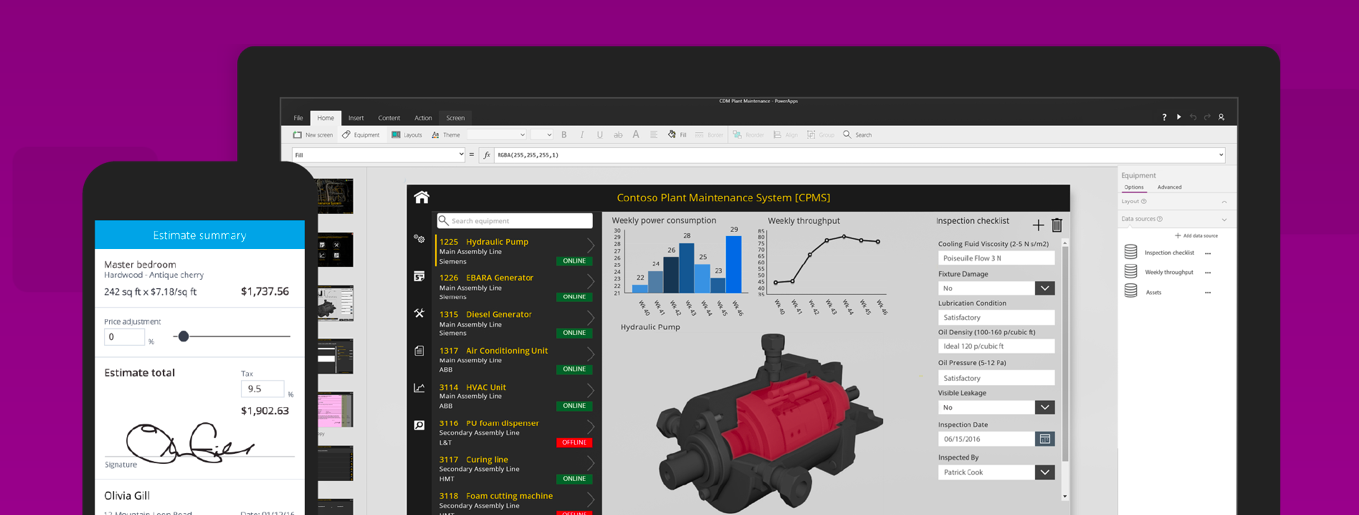1359x515 pixels.
Task: Switch to Advanced tab in Equipment panel
Action: pyautogui.click(x=1169, y=187)
